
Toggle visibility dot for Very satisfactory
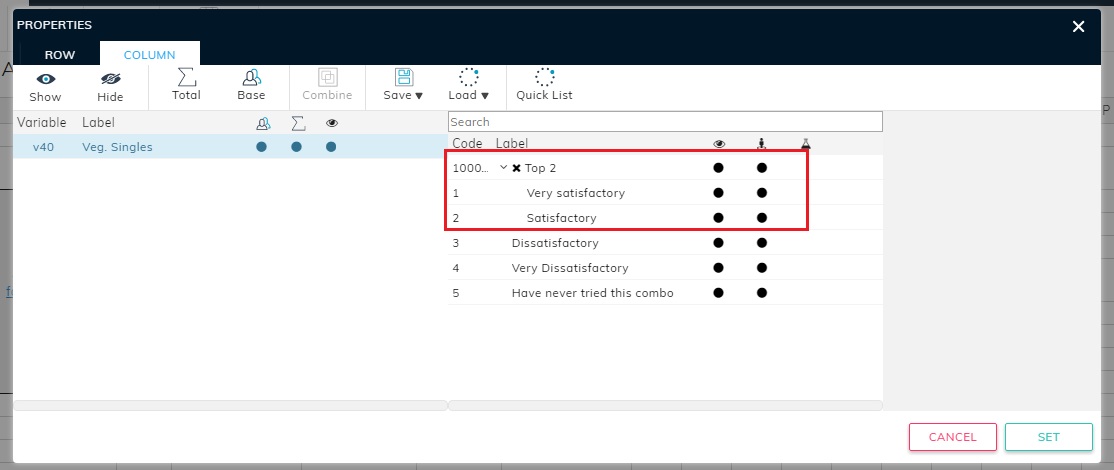point(718,192)
